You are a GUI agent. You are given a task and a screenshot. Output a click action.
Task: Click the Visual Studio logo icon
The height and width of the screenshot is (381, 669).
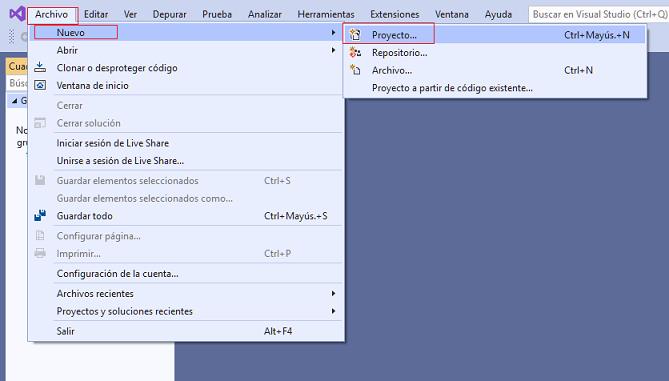pyautogui.click(x=17, y=14)
